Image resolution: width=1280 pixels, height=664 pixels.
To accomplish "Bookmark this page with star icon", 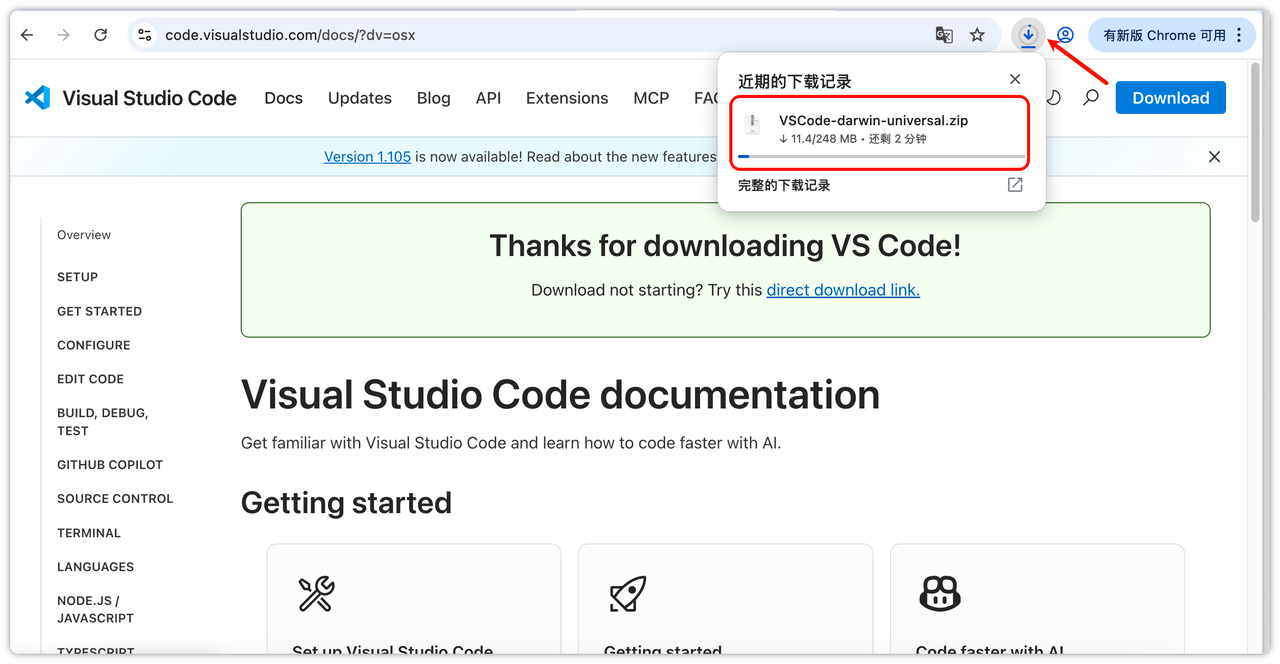I will click(x=977, y=35).
